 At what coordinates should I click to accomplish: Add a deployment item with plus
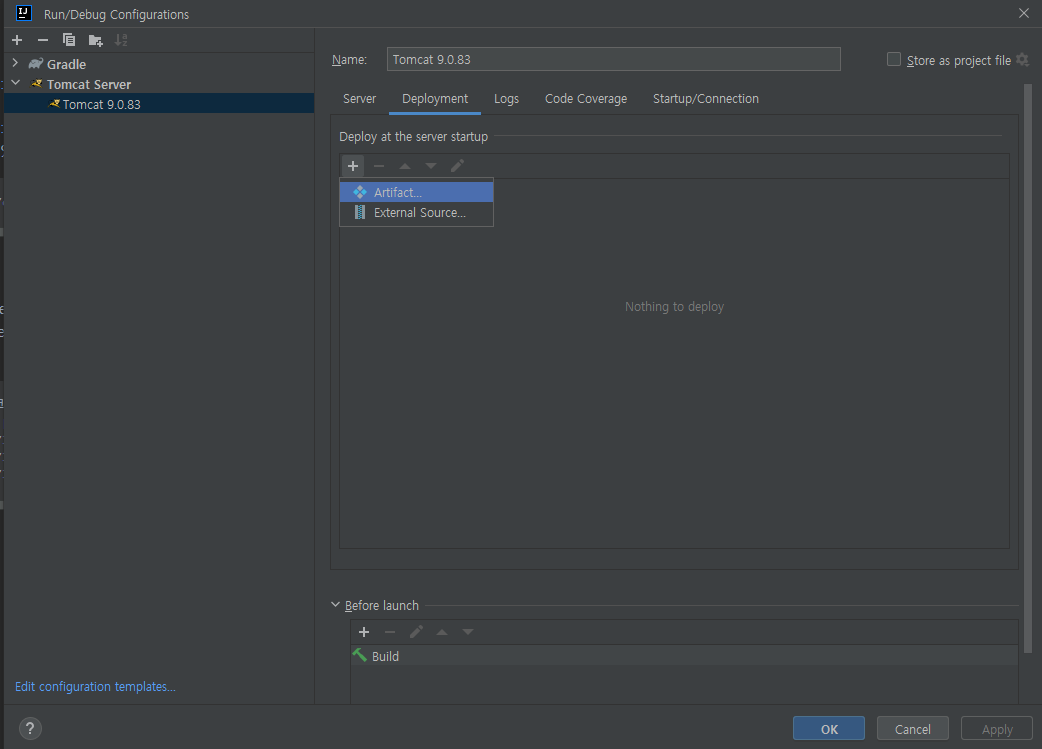point(353,165)
